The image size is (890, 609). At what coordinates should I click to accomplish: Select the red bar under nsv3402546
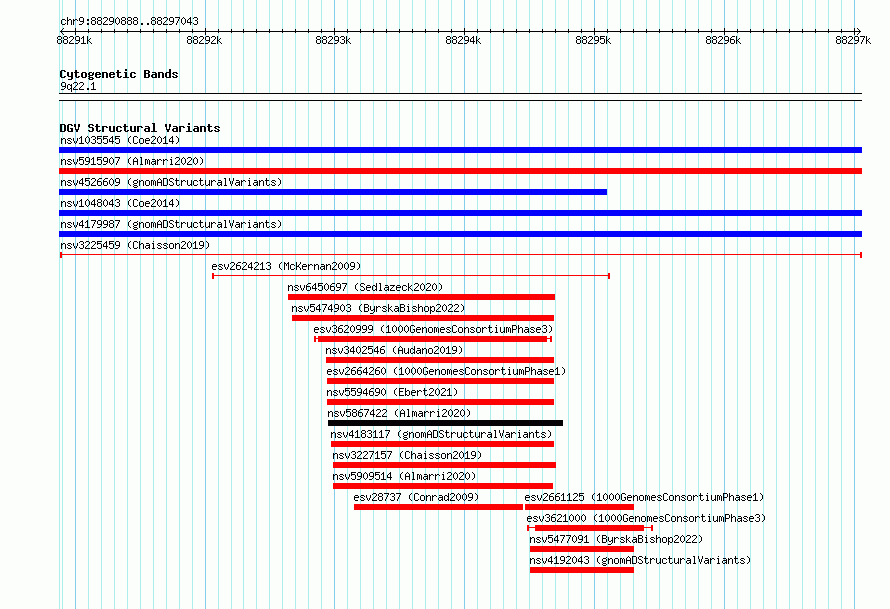[440, 360]
